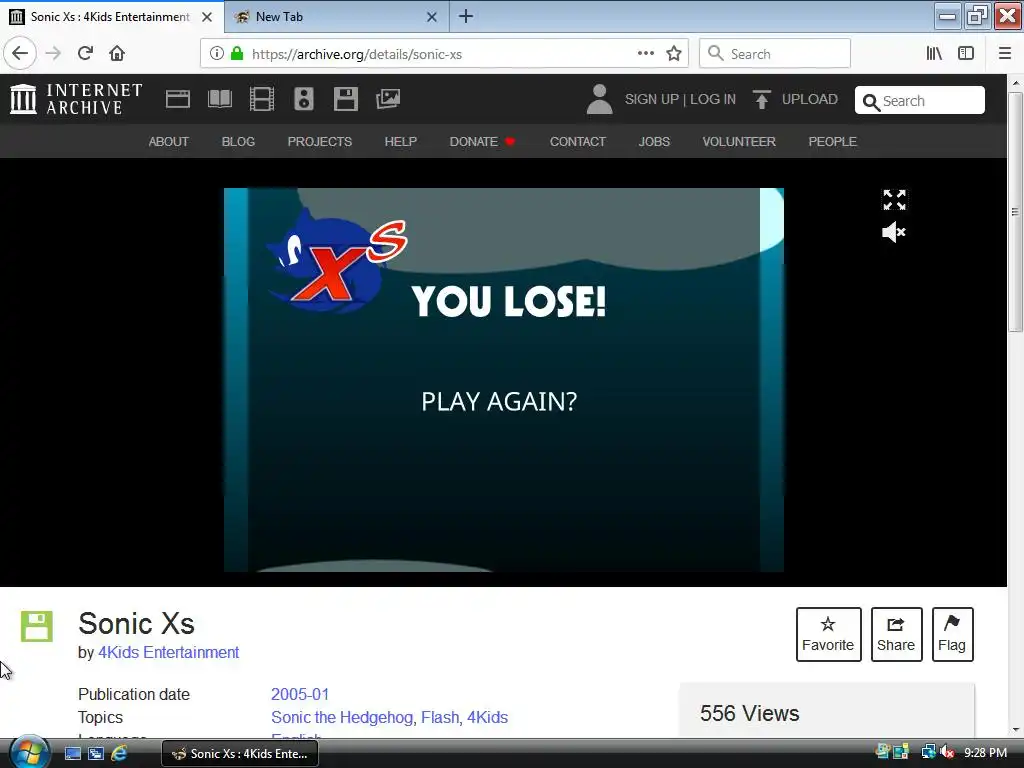
Task: Click the Share button
Action: pos(896,634)
